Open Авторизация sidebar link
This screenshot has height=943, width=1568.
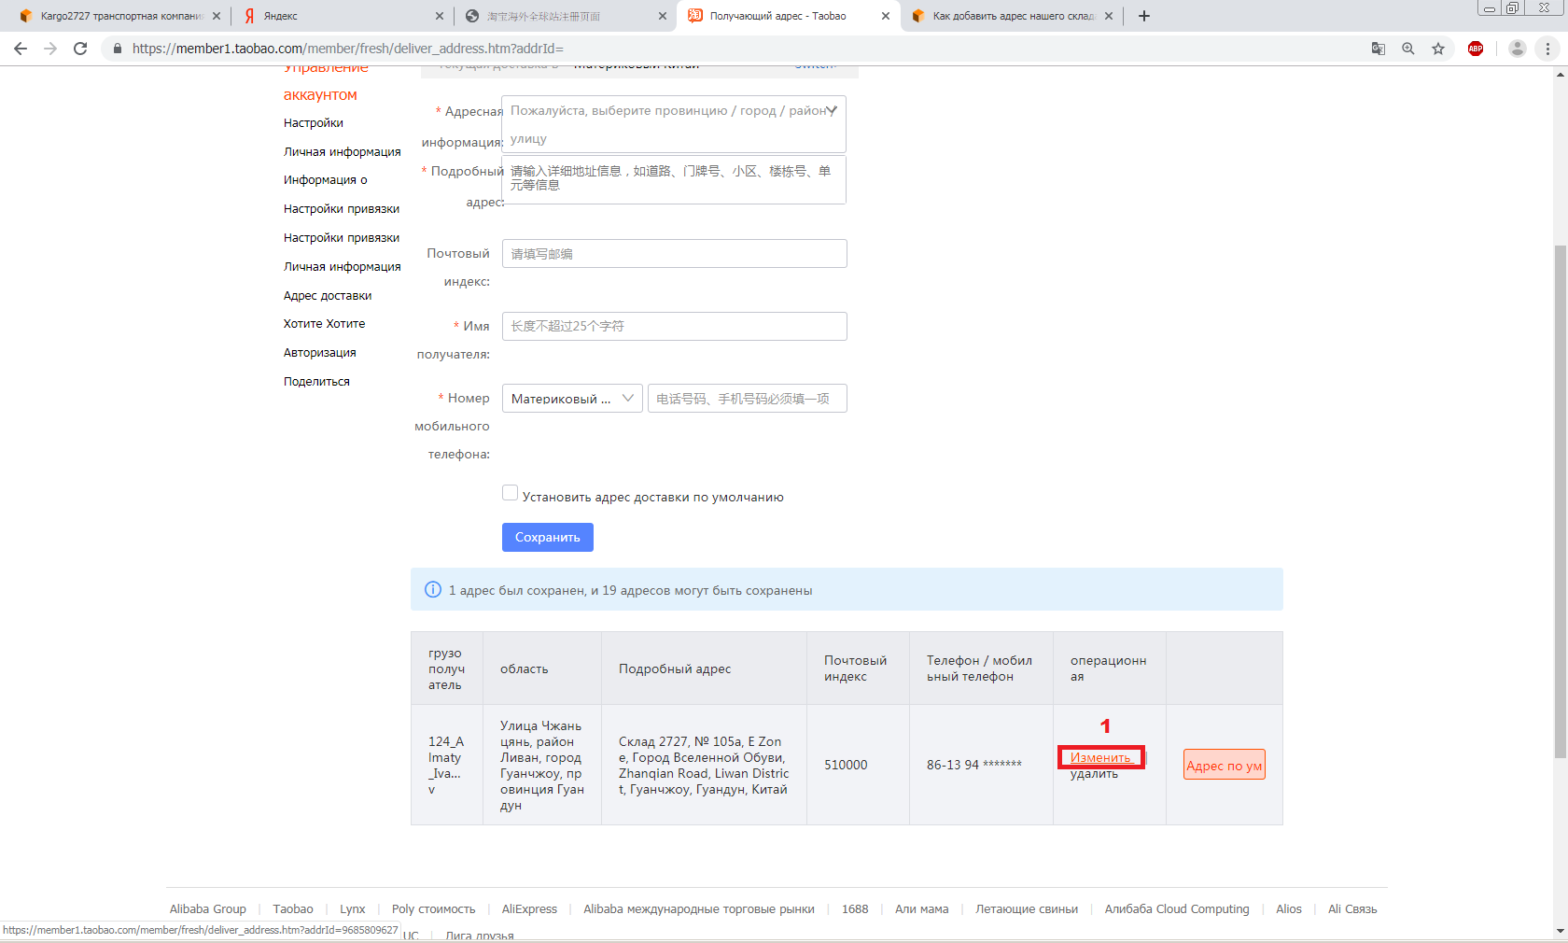(x=319, y=353)
